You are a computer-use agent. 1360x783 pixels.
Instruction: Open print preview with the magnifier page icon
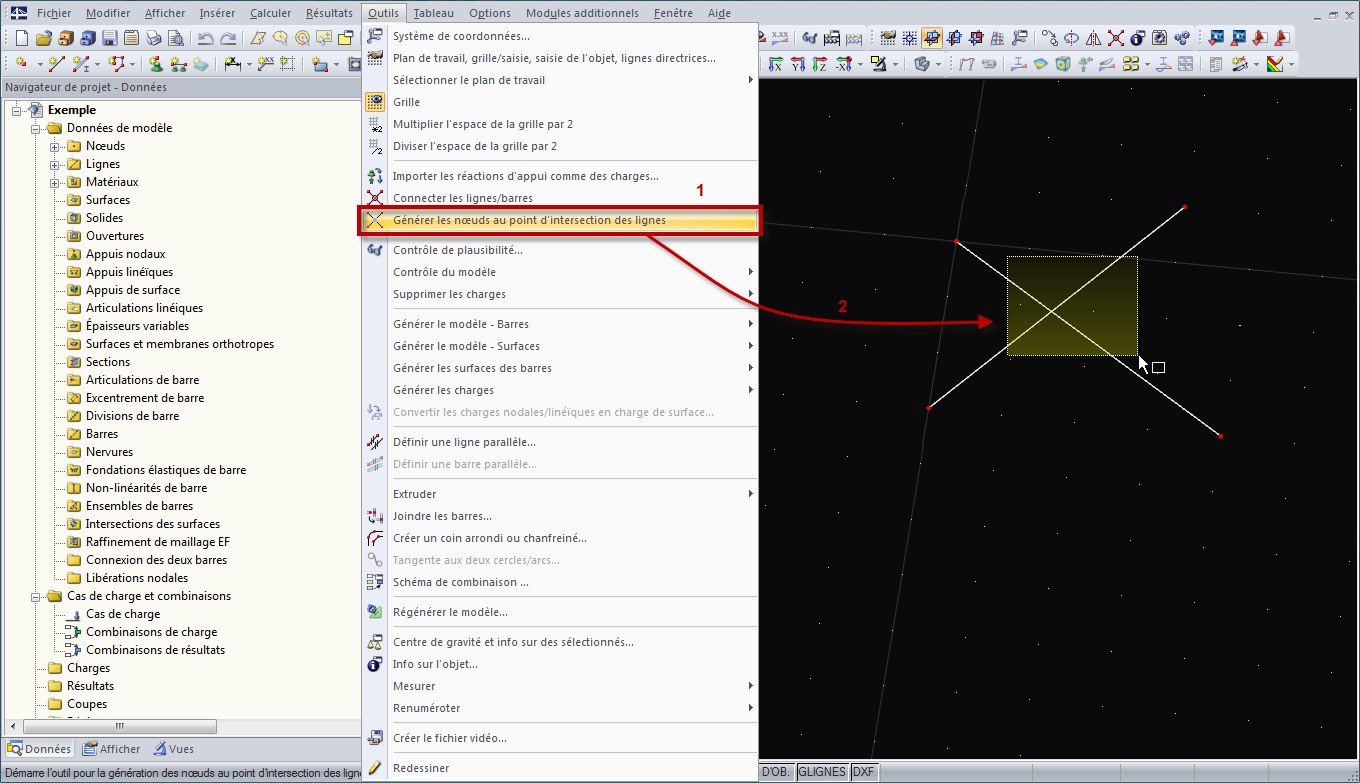click(x=175, y=38)
